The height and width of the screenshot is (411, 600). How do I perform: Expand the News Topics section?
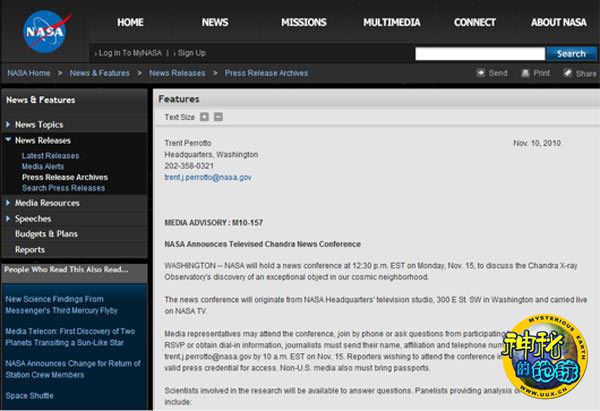tap(8, 125)
